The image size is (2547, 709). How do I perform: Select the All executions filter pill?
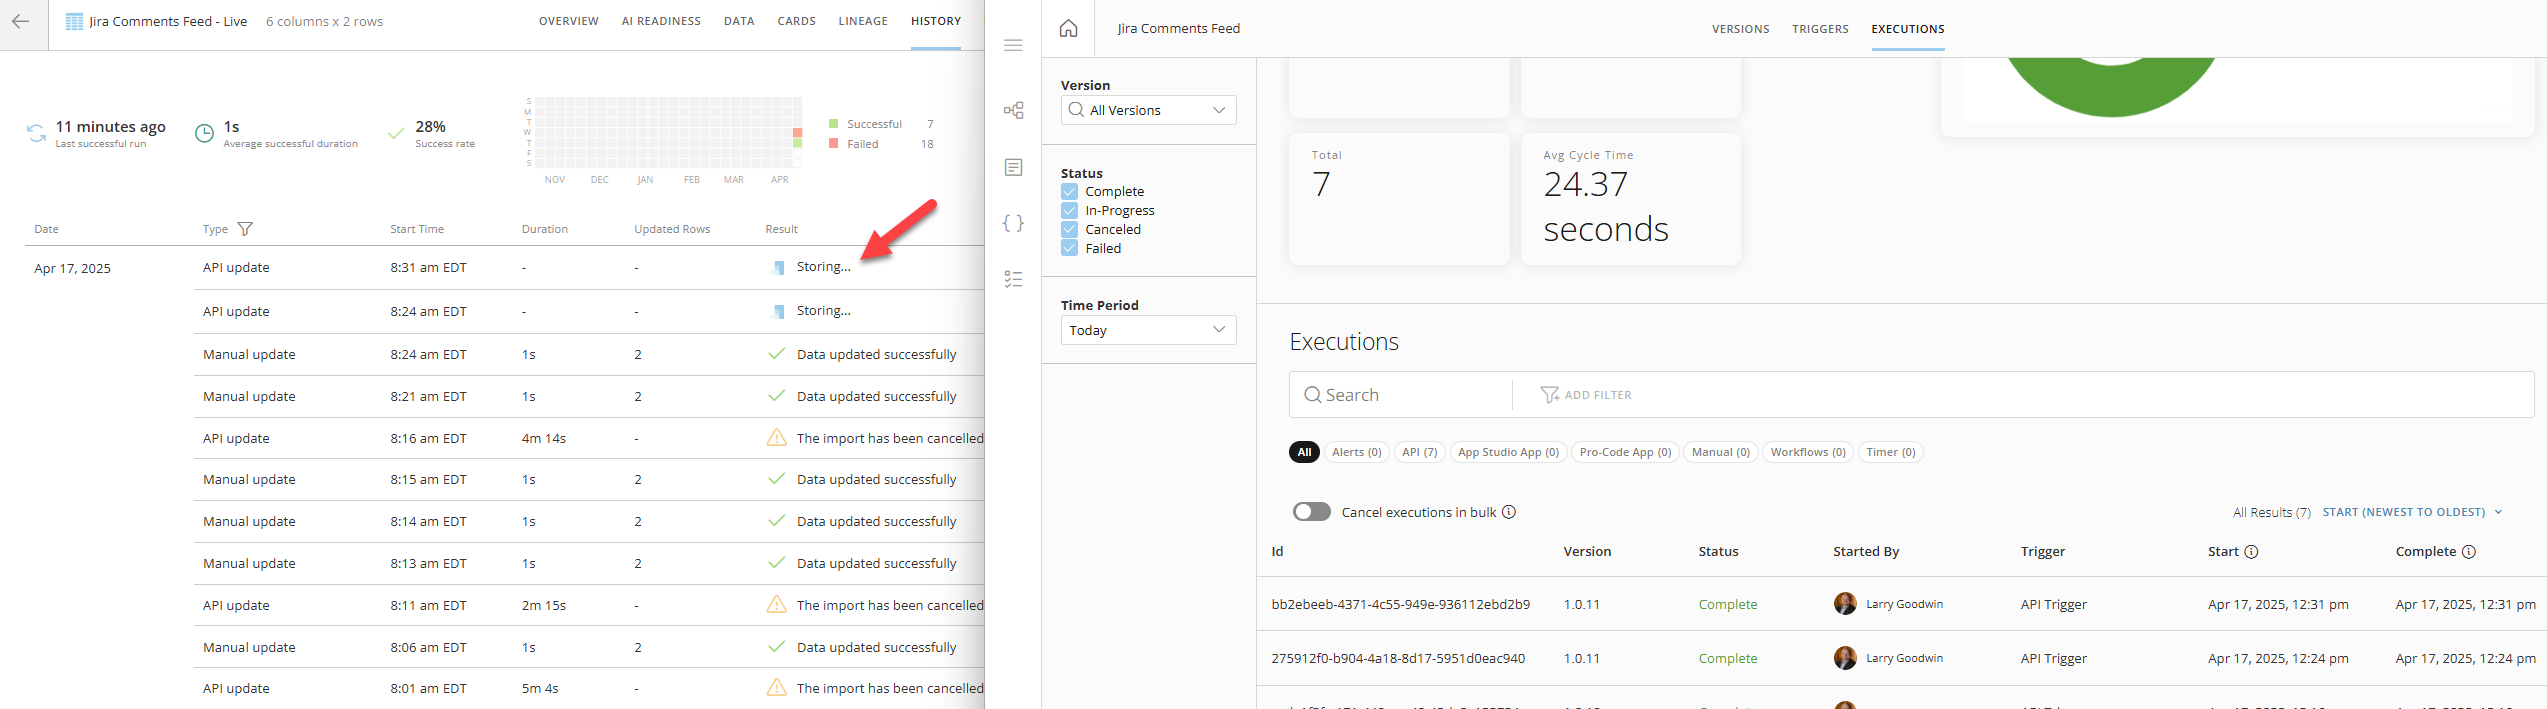pos(1304,452)
